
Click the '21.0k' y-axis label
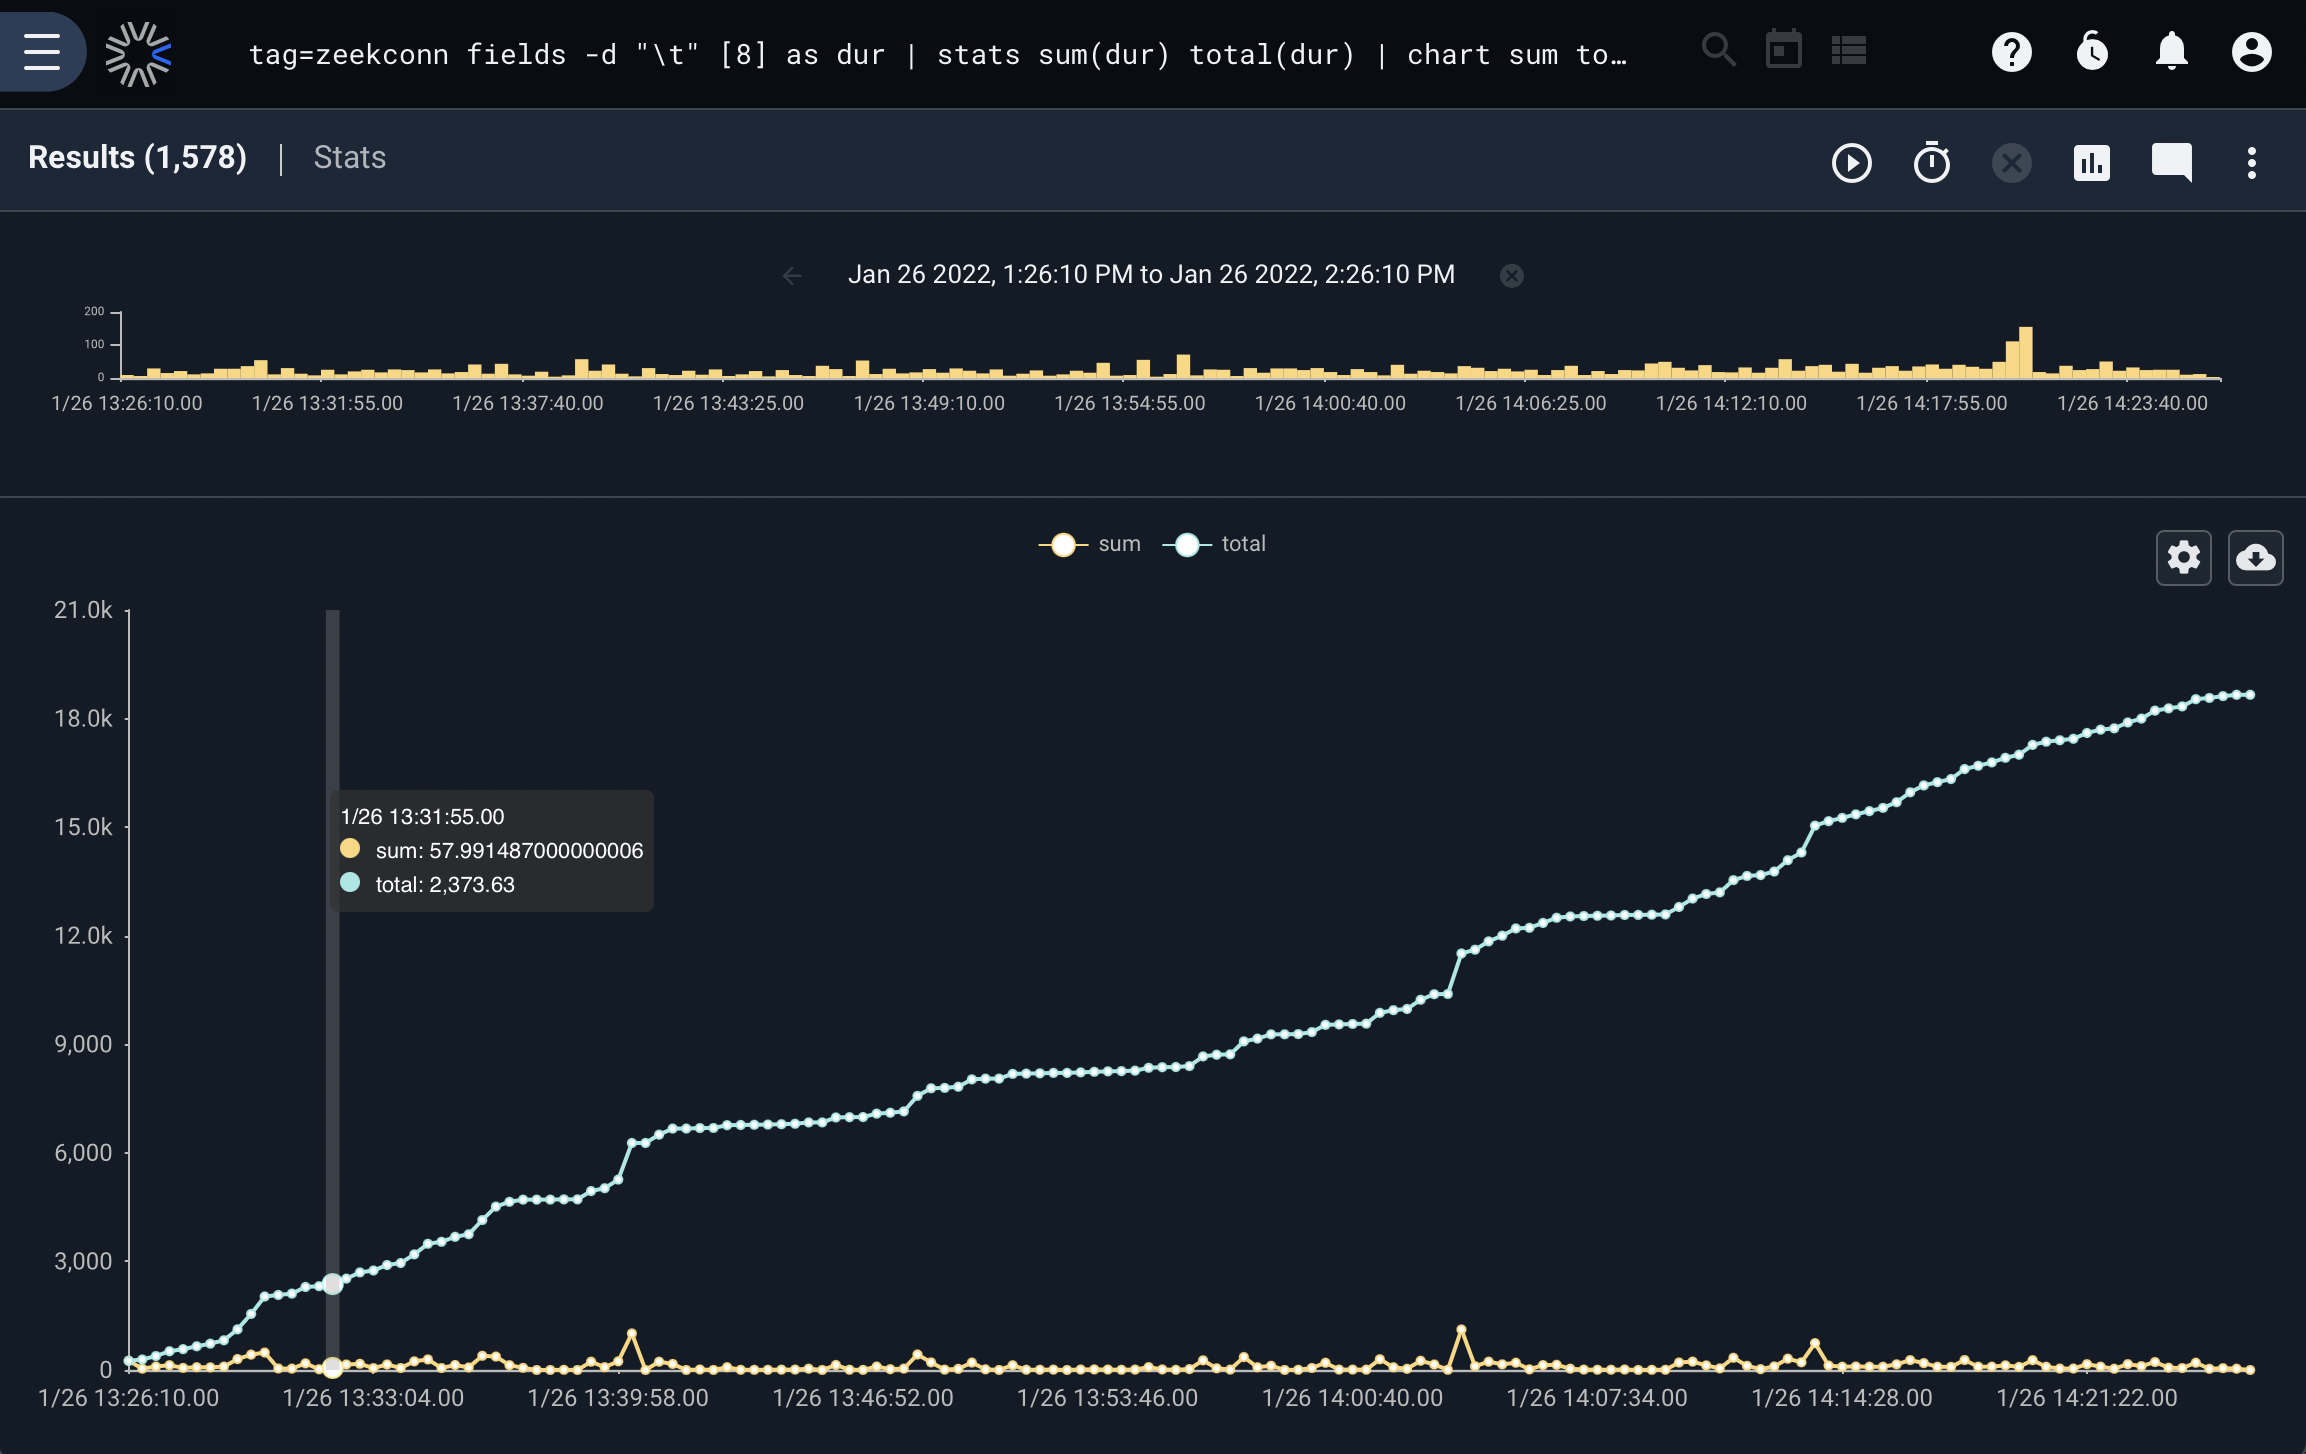(x=83, y=610)
